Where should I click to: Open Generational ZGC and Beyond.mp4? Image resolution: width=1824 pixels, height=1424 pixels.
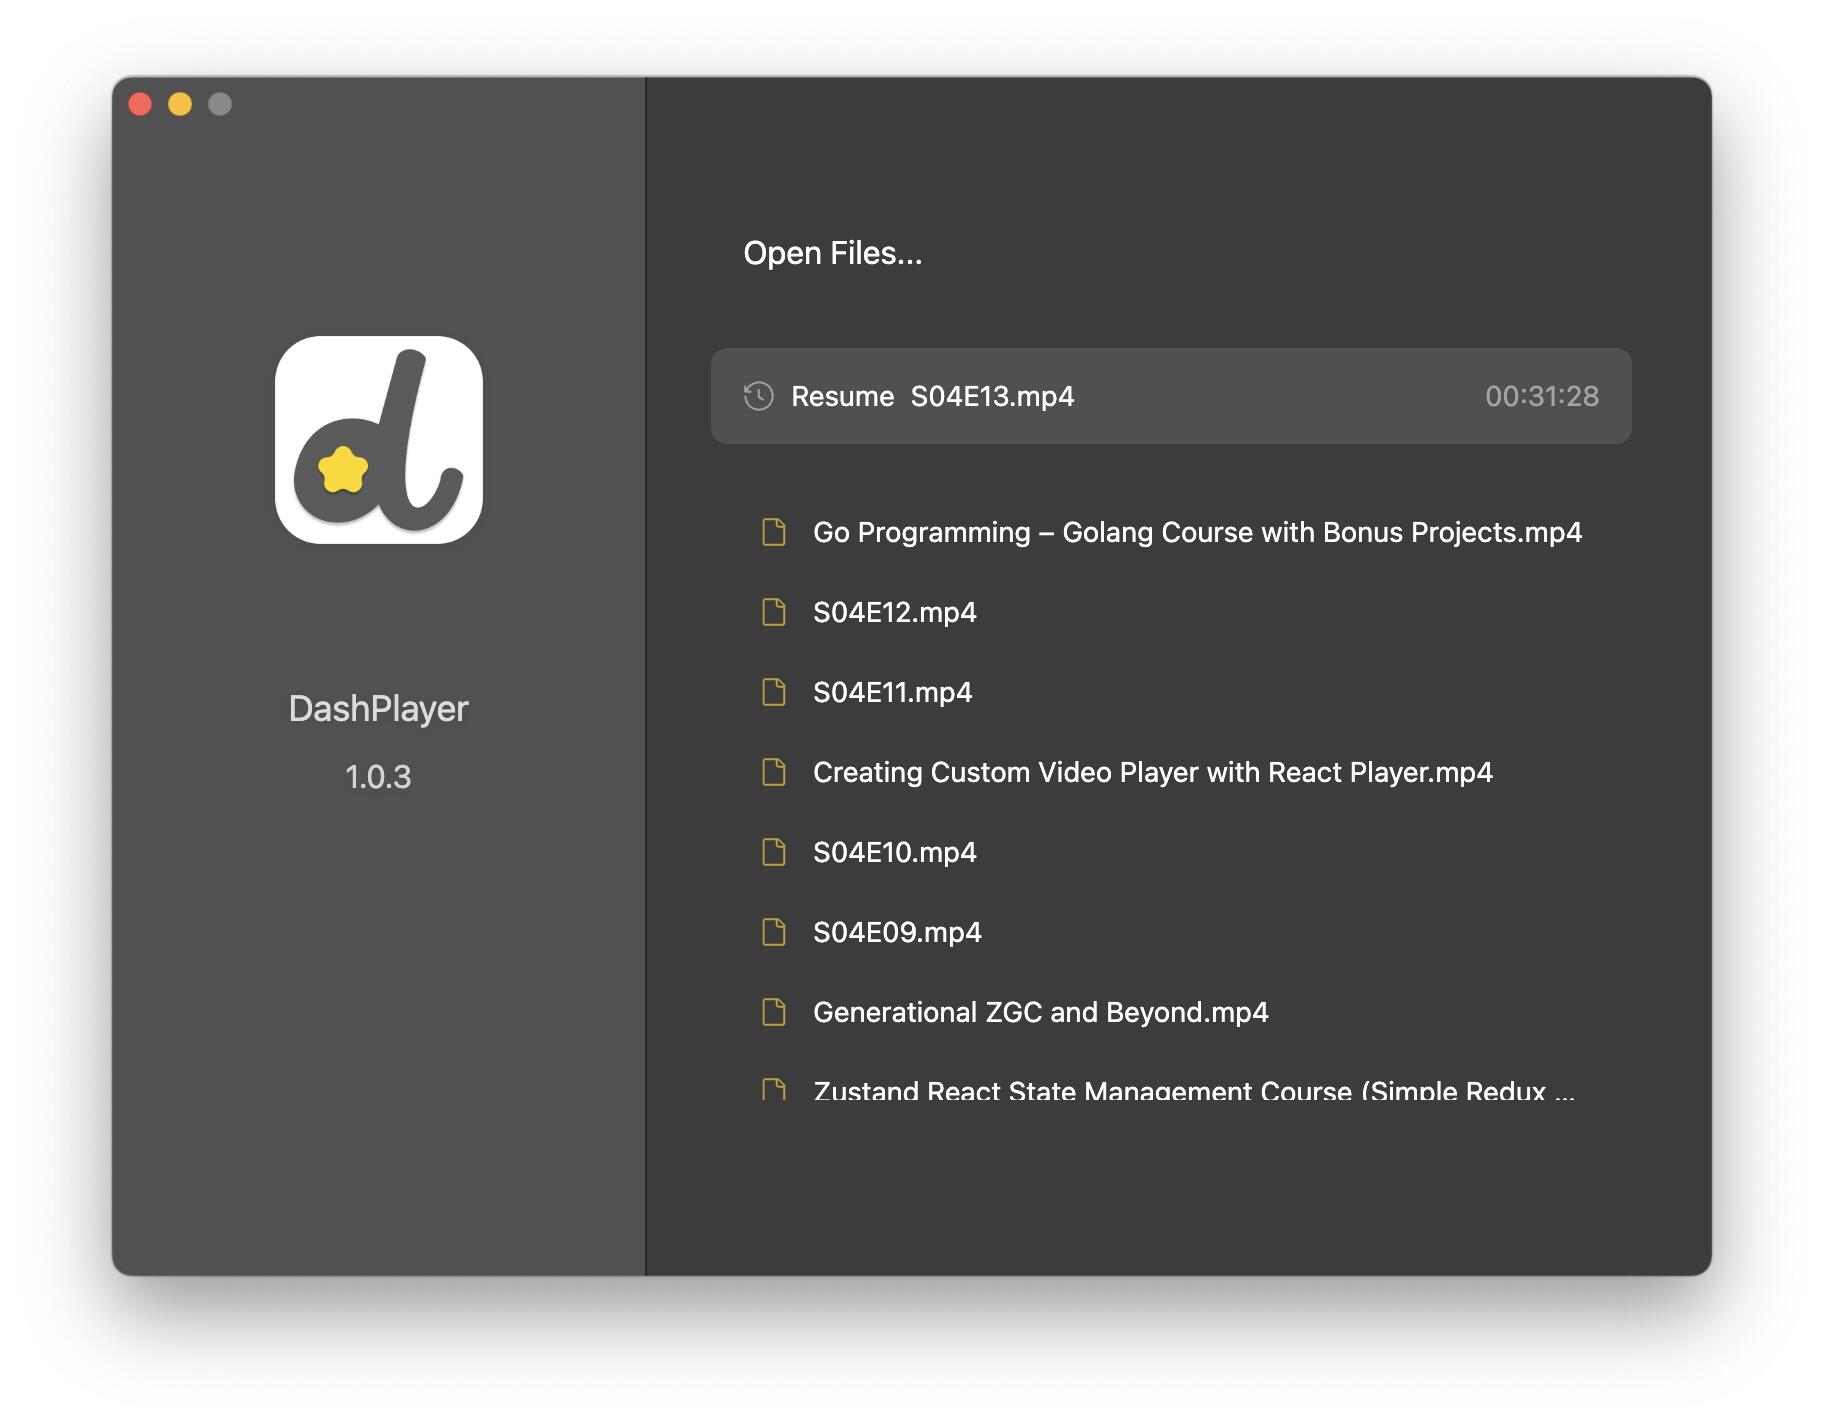pyautogui.click(x=1040, y=1011)
